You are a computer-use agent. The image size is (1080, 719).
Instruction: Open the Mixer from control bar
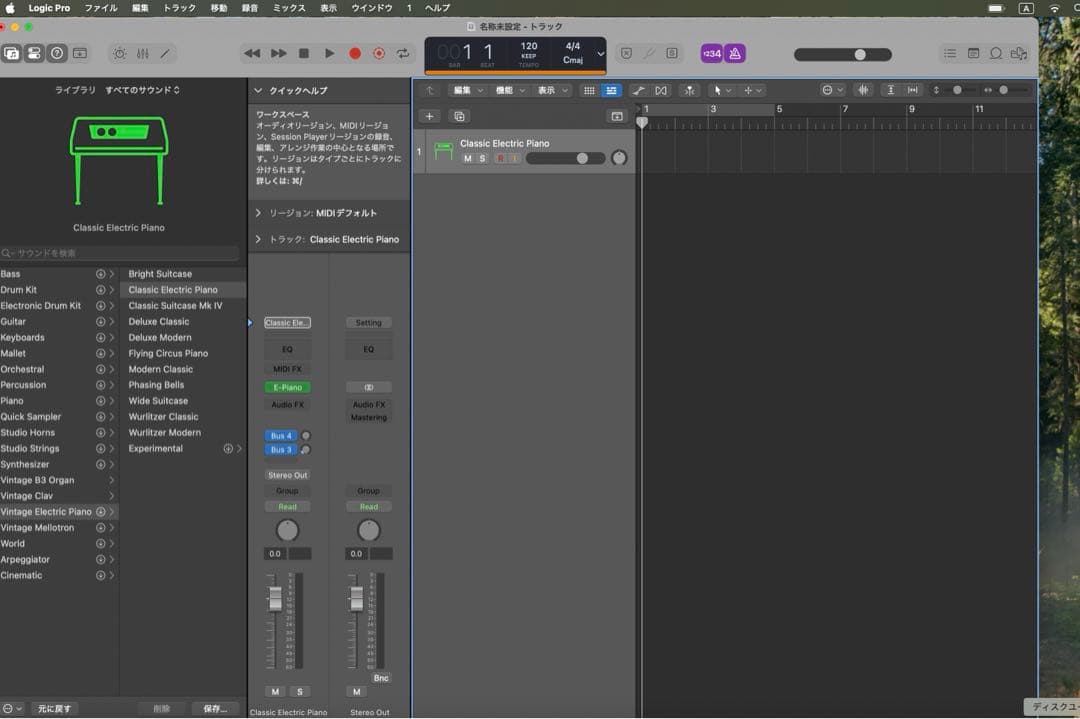tap(142, 54)
